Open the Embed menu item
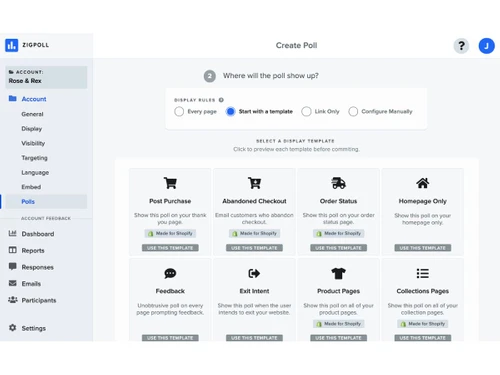Screen dimensions: 500x375 pyautogui.click(x=31, y=187)
